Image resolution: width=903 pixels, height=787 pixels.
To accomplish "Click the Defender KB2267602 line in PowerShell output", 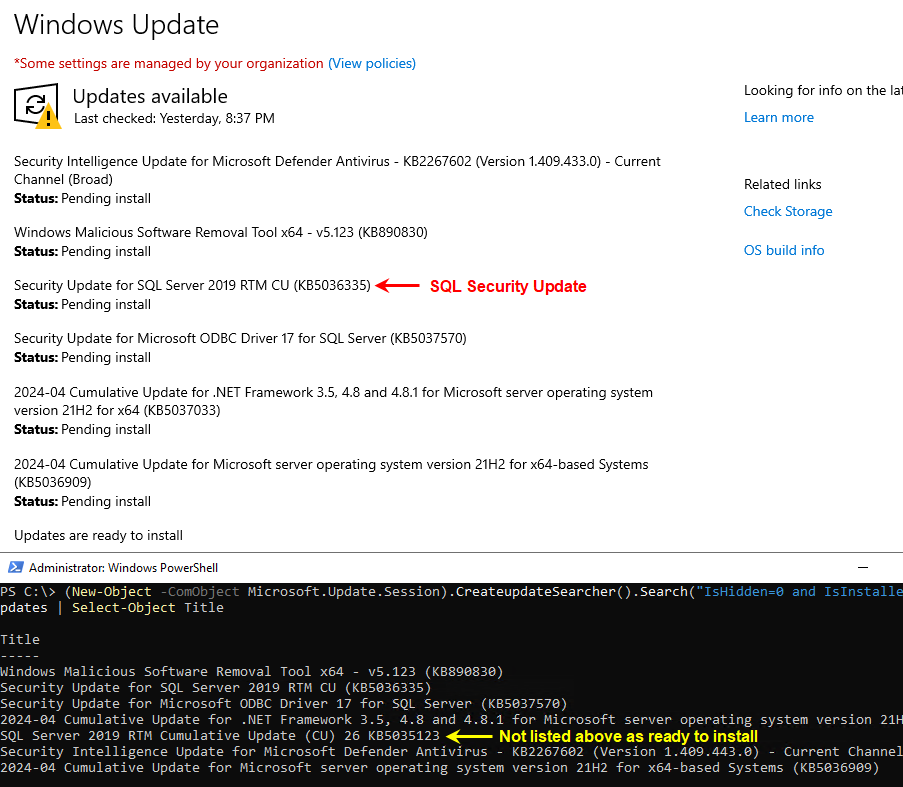I will (452, 752).
